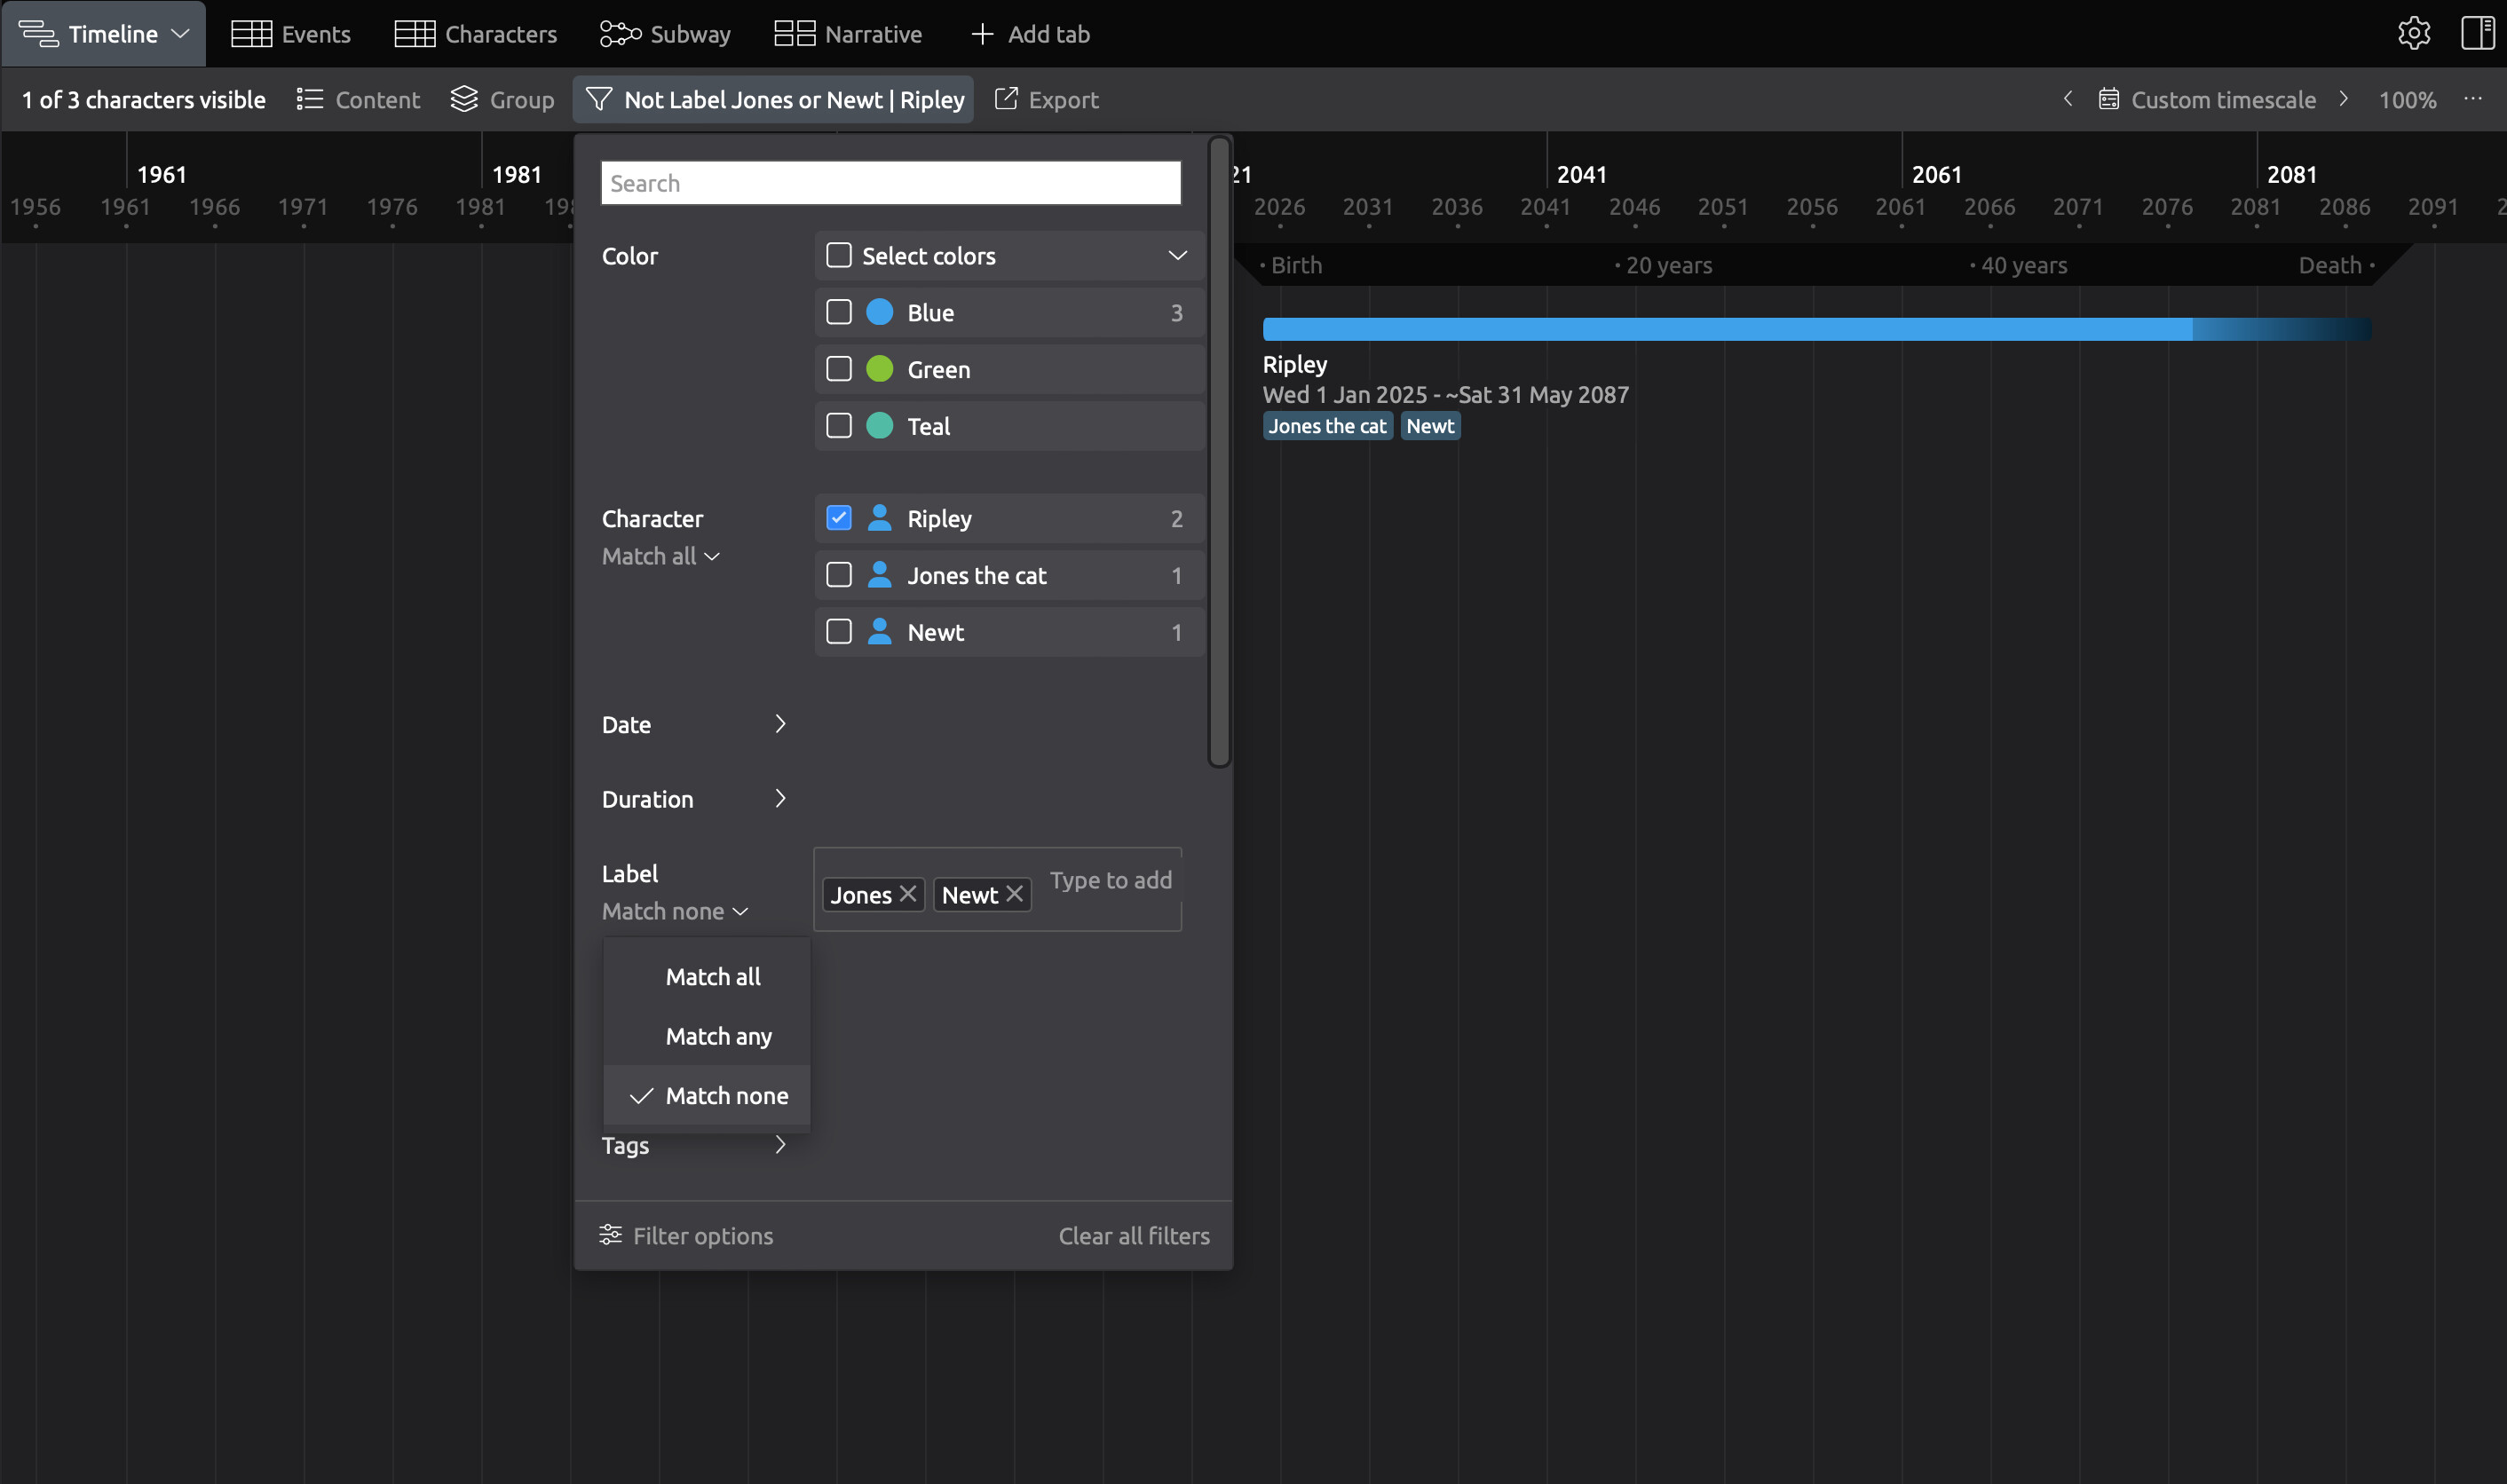Click the Content list icon

(310, 99)
